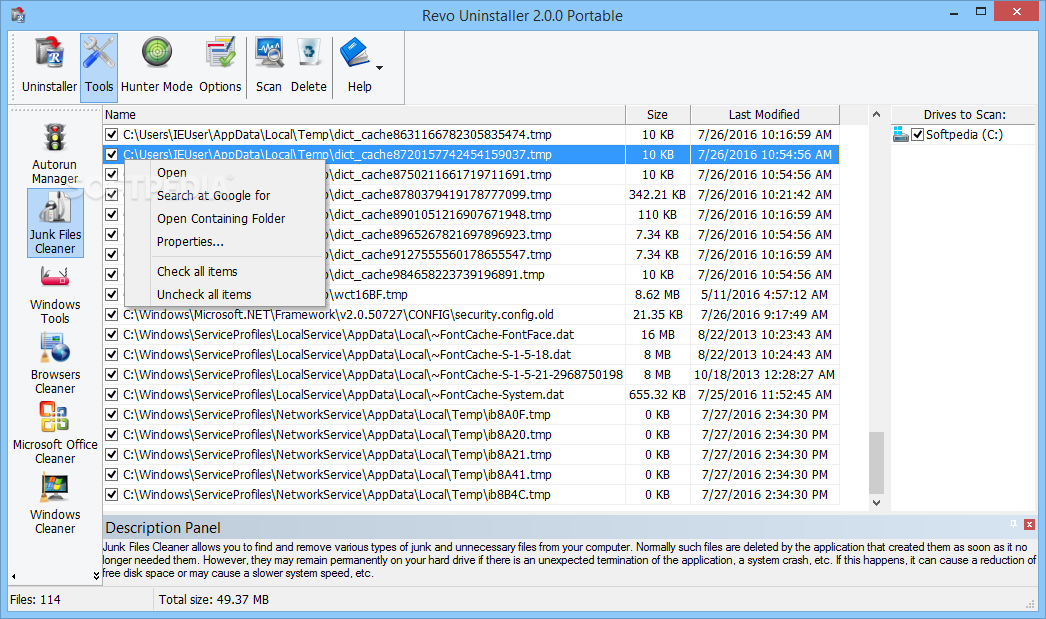Start Scan for junk files
Viewport: 1046px width, 619px height.
click(269, 66)
